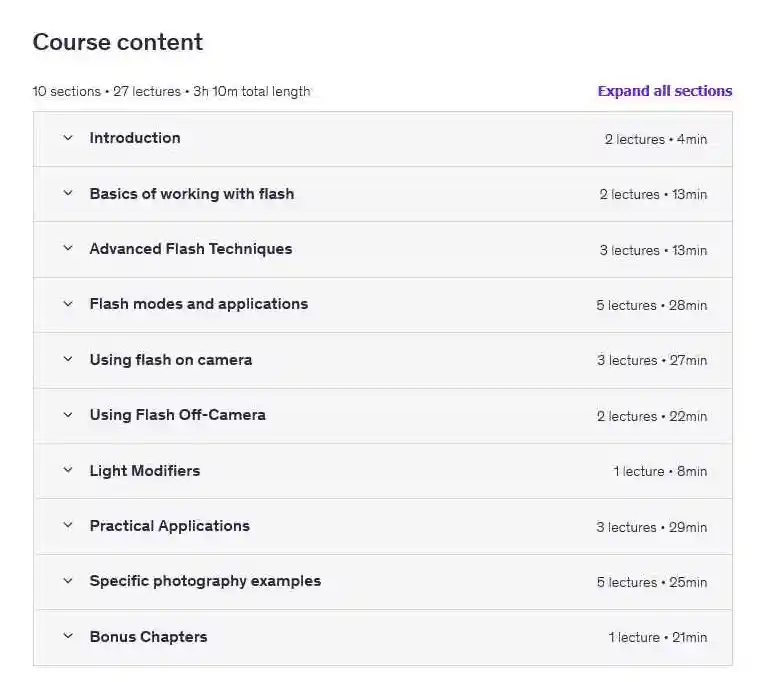This screenshot has width=760, height=682.
Task: Click the Using flash on camera title
Action: 171,360
